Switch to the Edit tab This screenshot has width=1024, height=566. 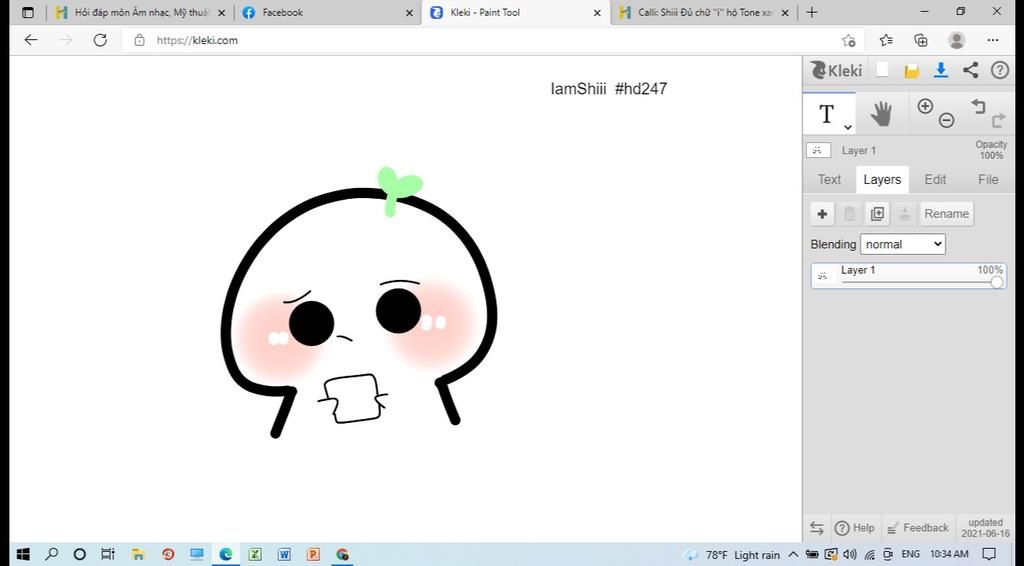click(935, 180)
